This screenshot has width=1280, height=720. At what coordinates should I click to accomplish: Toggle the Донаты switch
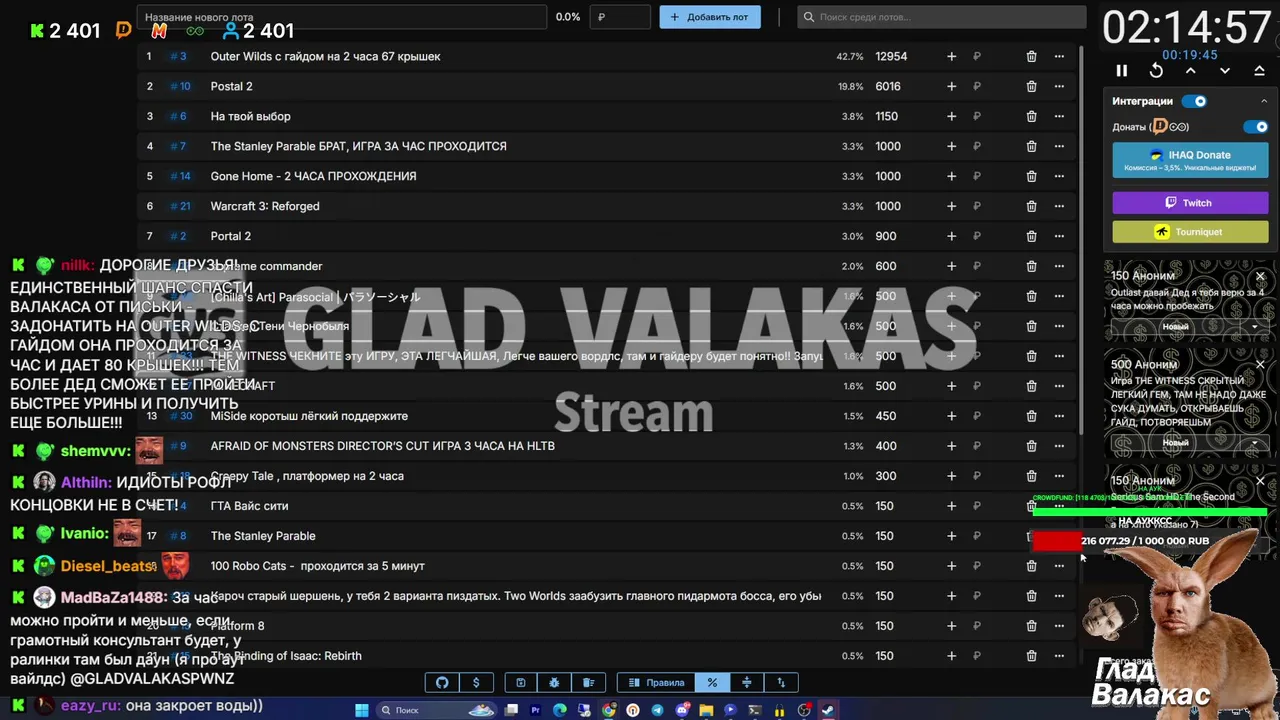click(x=1255, y=127)
